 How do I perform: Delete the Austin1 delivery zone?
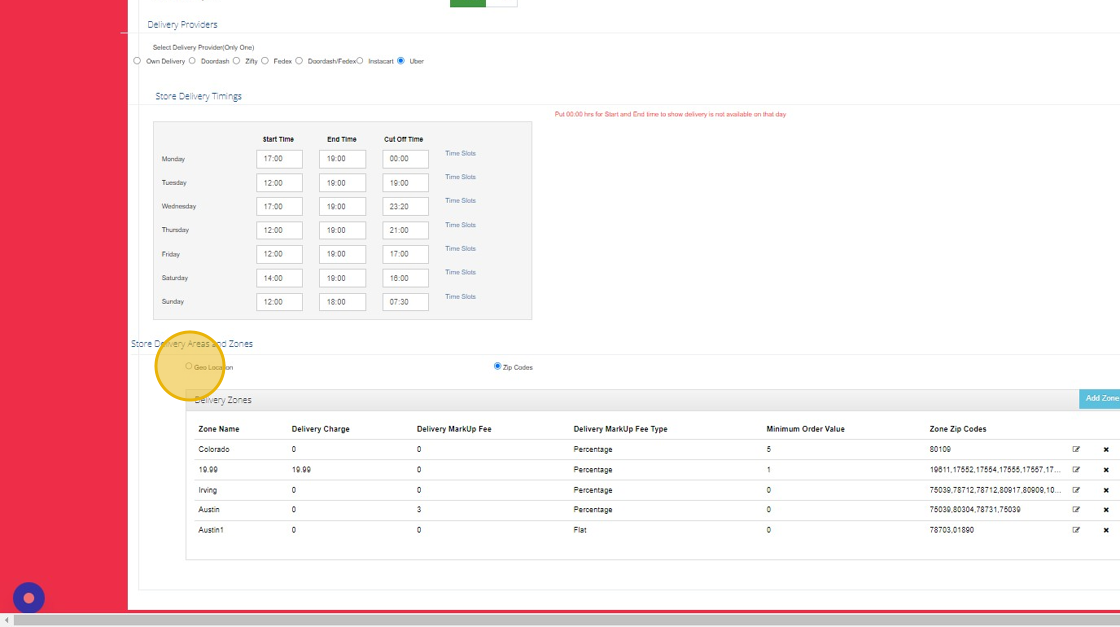coord(1106,530)
